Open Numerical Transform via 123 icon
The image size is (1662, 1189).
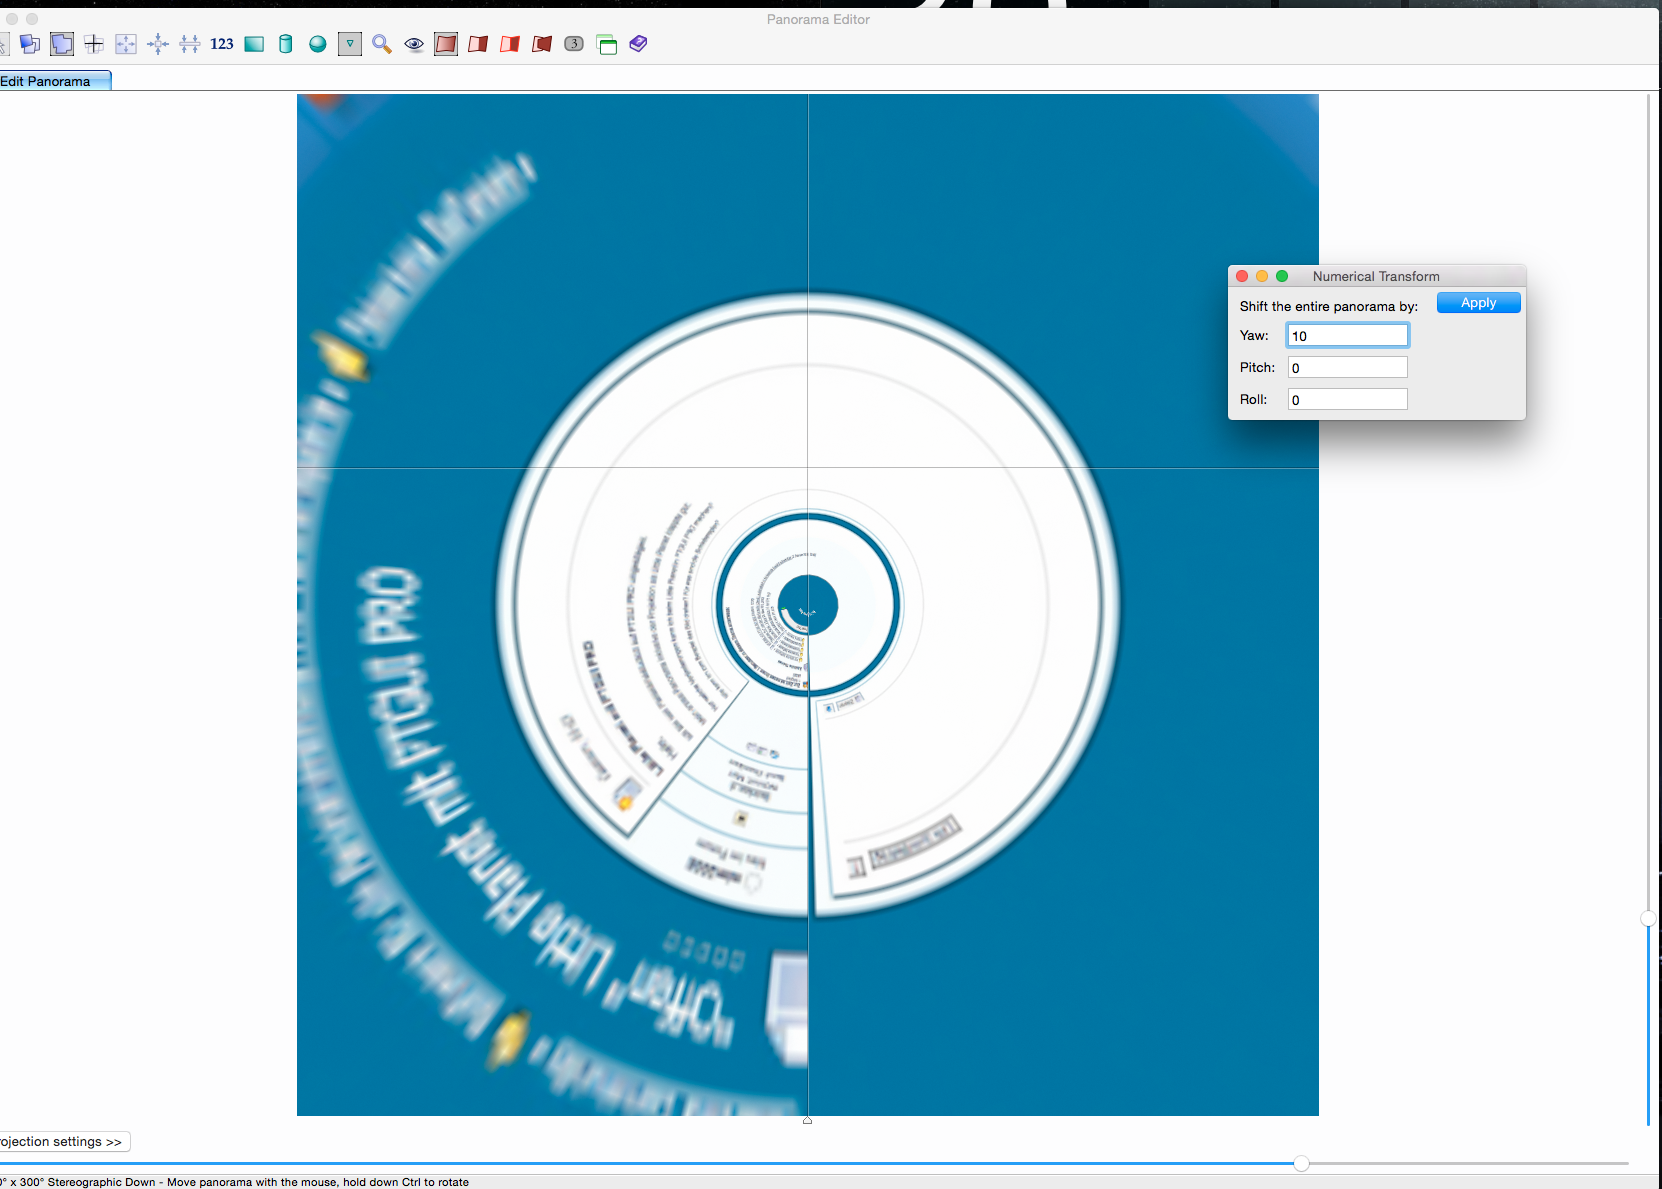click(222, 44)
